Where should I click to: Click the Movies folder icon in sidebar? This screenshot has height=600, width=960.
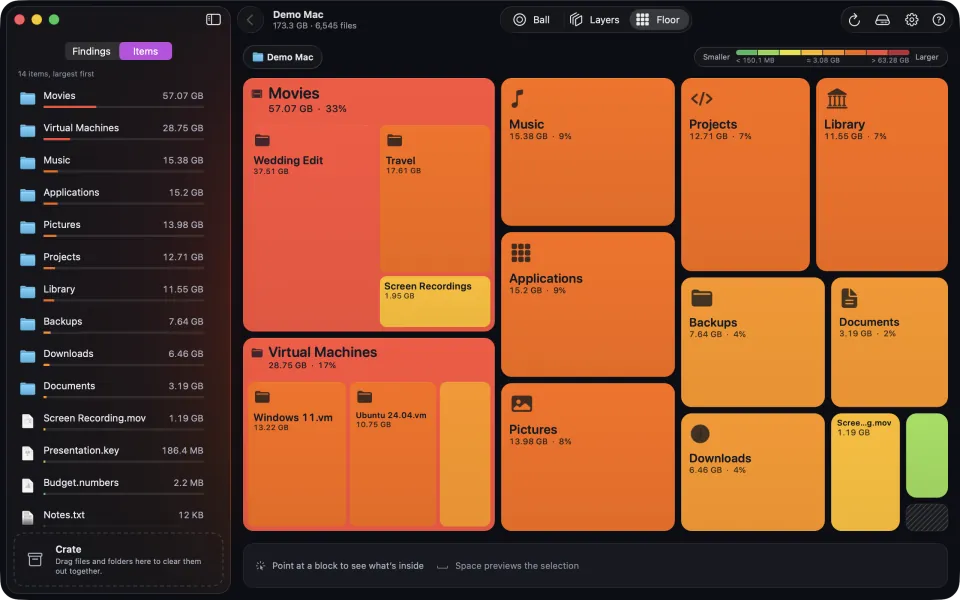28,98
